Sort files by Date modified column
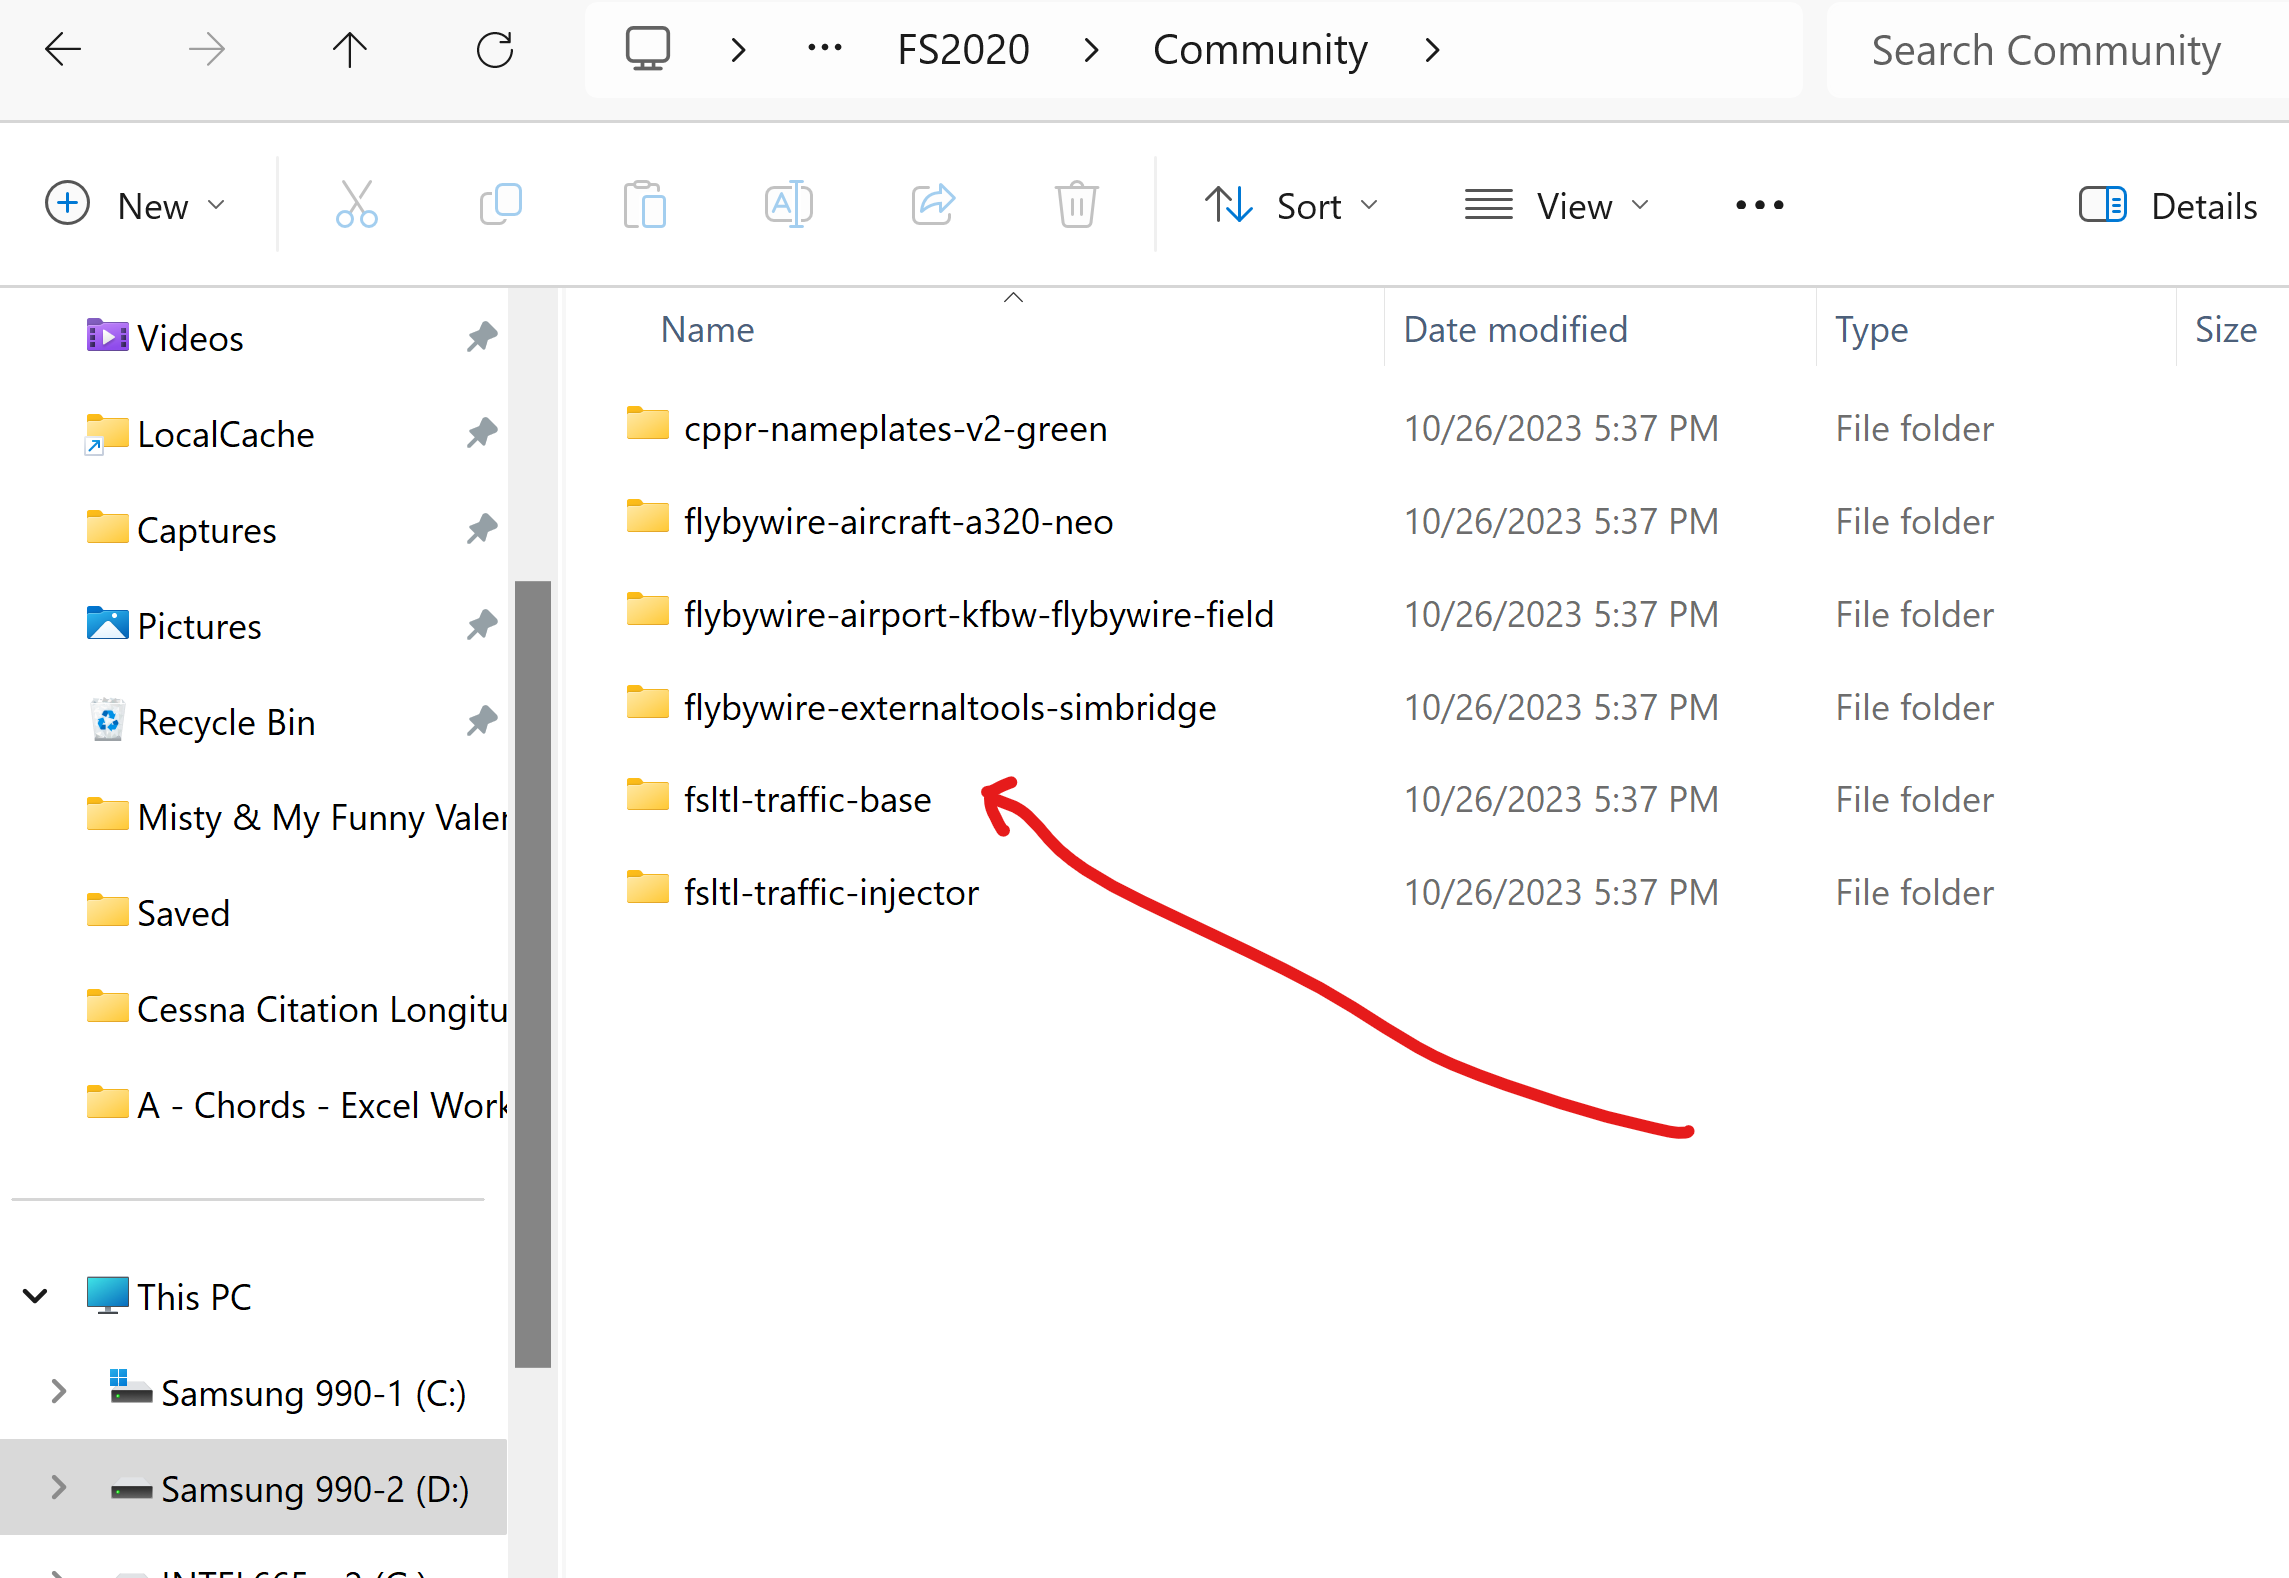Screen dimensions: 2289x1578 pyautogui.click(x=1515, y=329)
